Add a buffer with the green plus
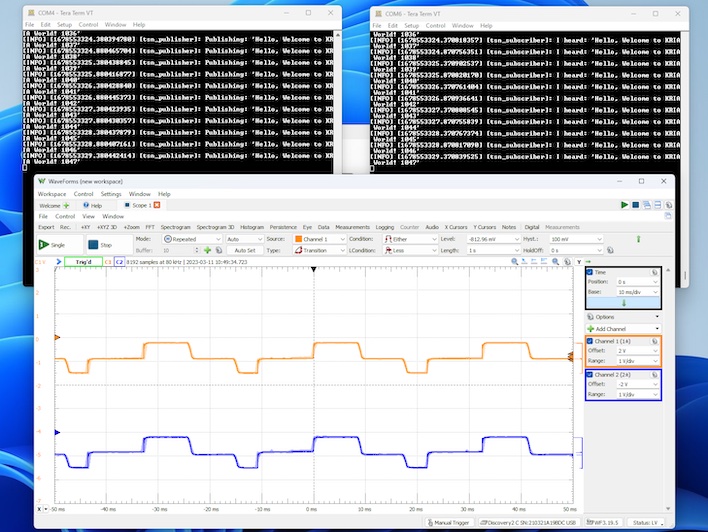The width and height of the screenshot is (708, 532). (207, 250)
